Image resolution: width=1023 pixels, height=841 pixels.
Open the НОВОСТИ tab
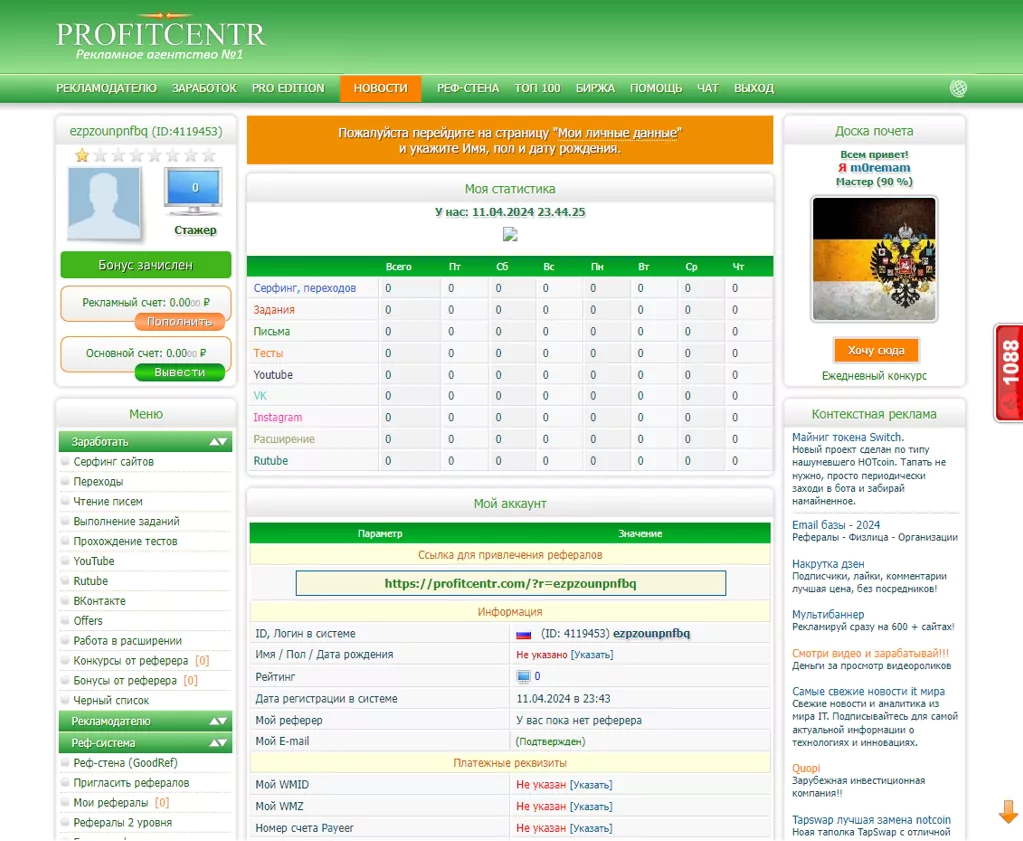tap(380, 88)
